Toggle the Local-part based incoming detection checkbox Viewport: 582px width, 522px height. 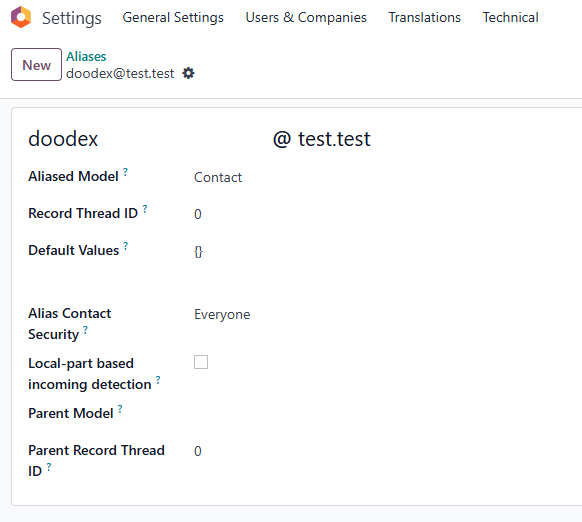(201, 362)
